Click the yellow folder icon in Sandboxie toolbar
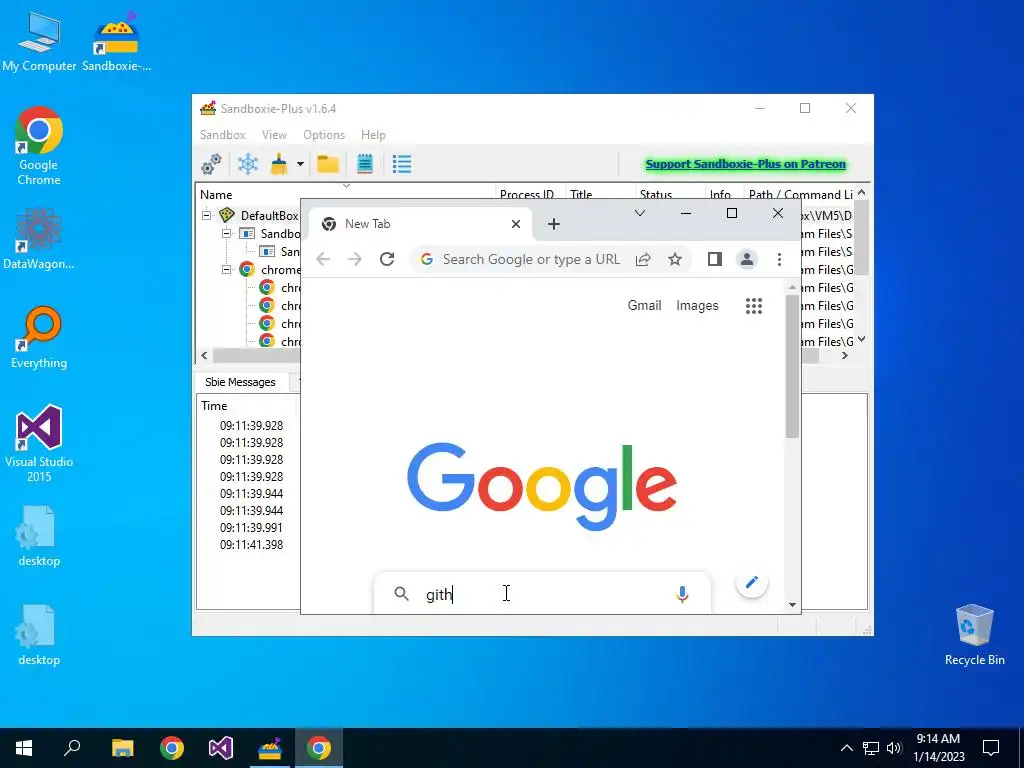Screen dimensions: 1024x768 coord(328,164)
